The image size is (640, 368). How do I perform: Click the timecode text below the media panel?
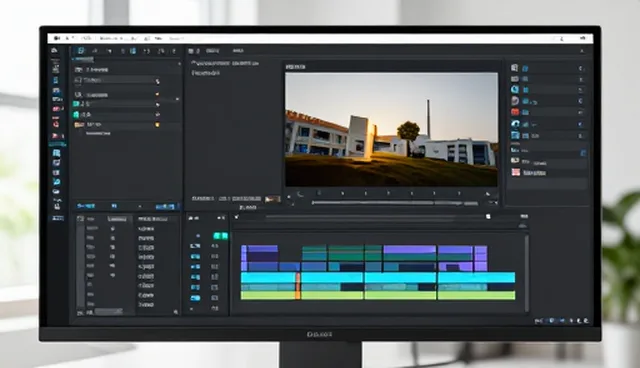point(227,198)
